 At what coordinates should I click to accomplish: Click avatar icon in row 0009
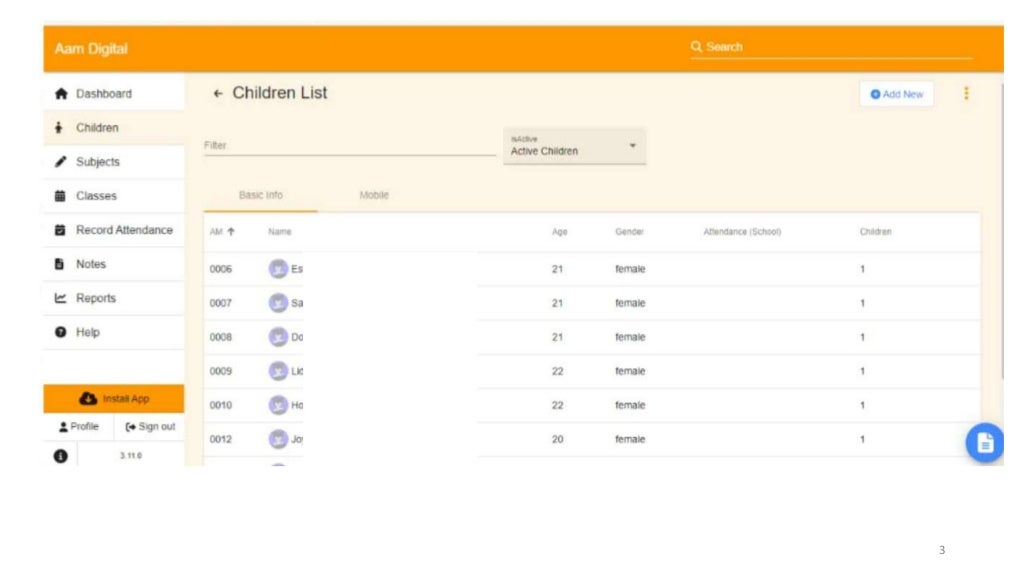[x=278, y=370]
